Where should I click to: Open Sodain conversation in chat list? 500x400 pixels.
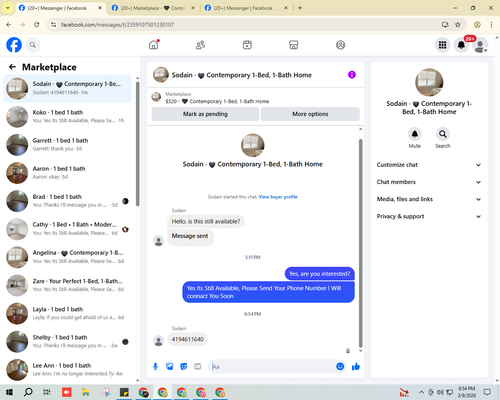[67, 88]
